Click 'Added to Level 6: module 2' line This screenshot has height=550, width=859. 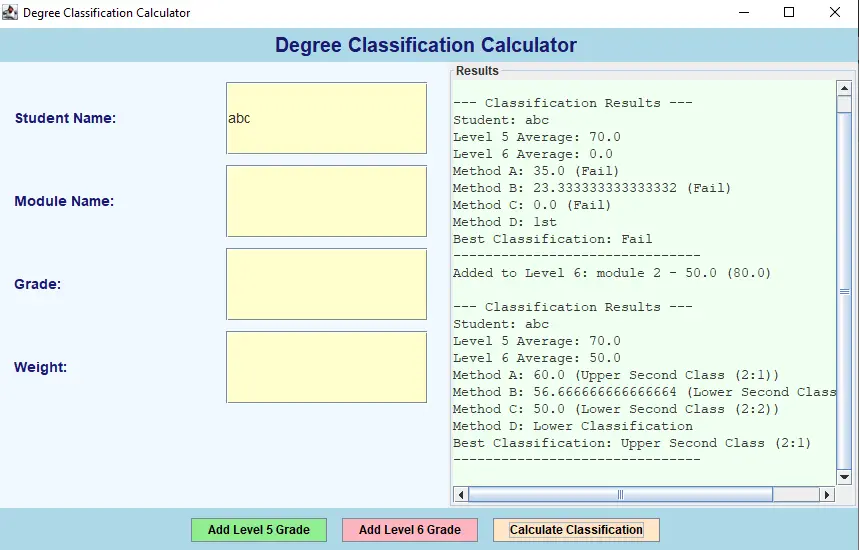[x=611, y=273]
